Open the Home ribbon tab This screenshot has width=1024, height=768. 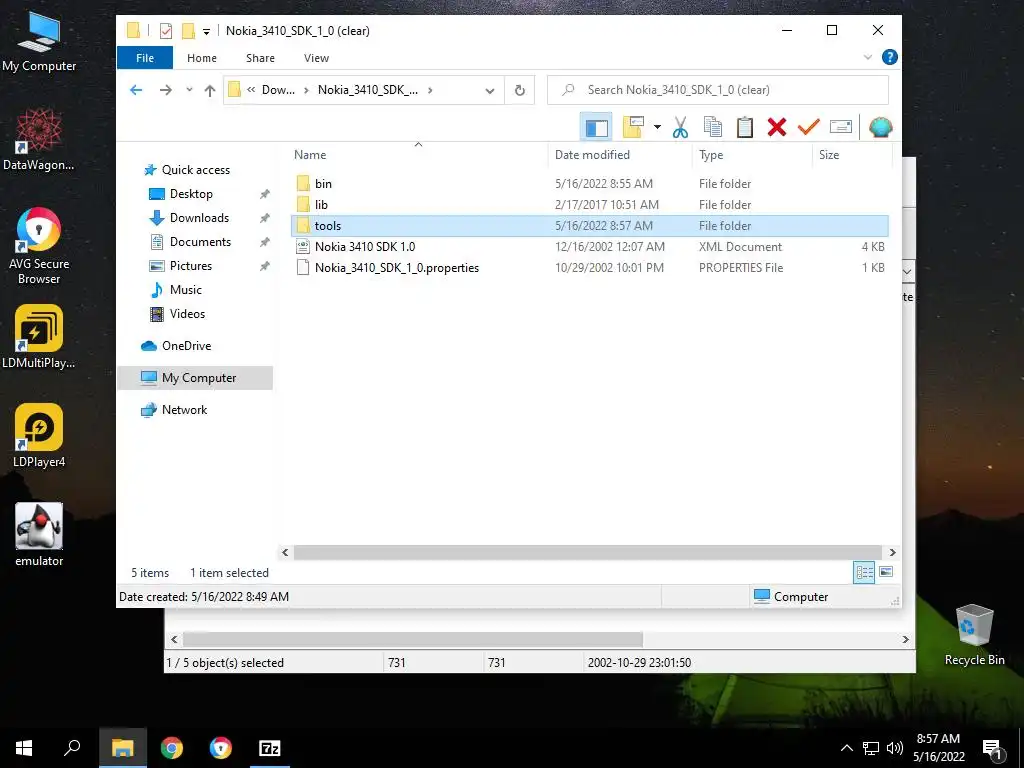(202, 58)
